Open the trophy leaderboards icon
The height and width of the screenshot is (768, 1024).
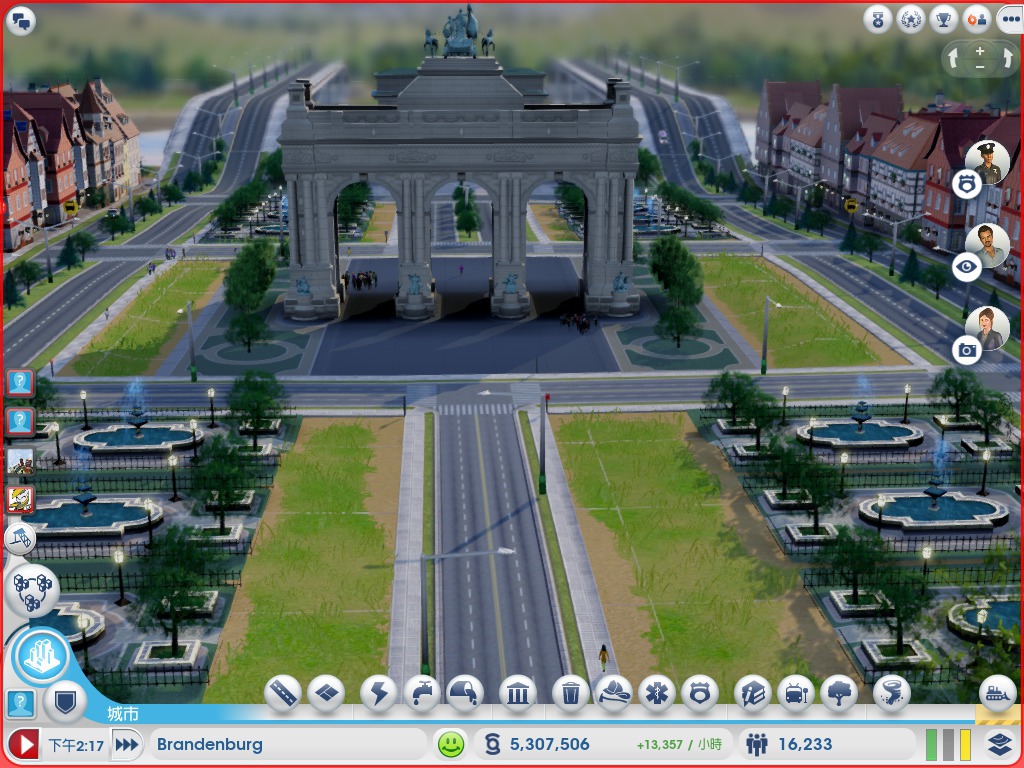[943, 20]
